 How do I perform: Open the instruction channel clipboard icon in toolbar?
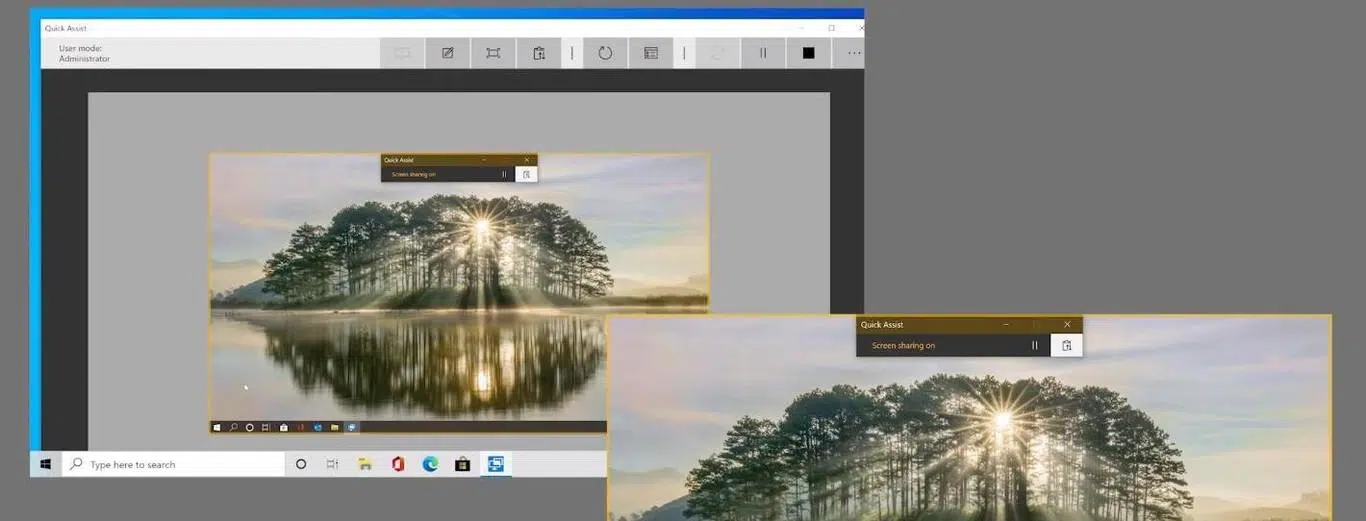coord(539,53)
